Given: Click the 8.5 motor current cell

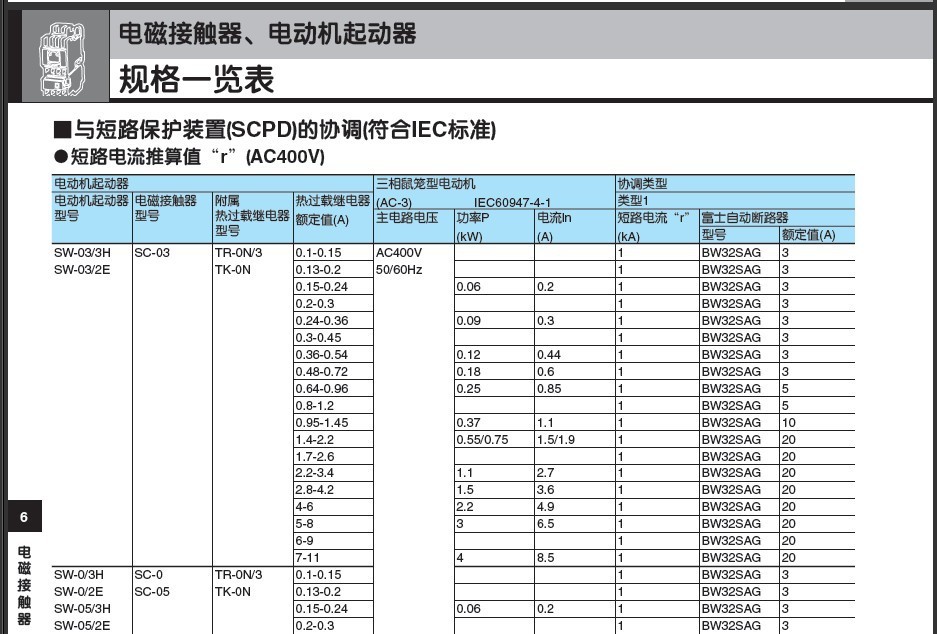Looking at the screenshot, I should (x=546, y=557).
